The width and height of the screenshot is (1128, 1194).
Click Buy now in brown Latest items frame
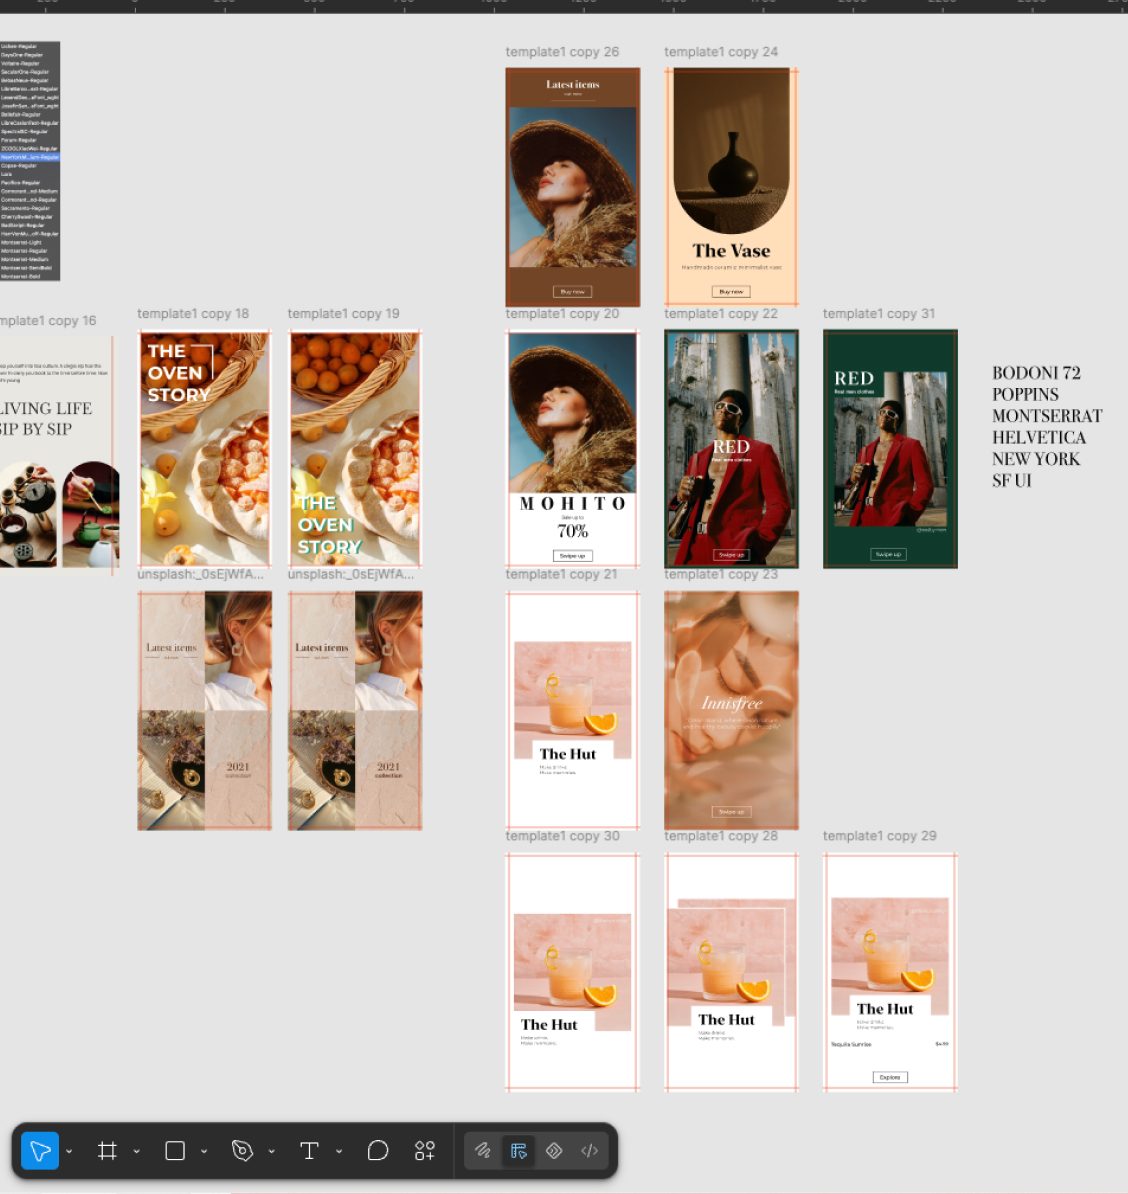click(x=573, y=292)
